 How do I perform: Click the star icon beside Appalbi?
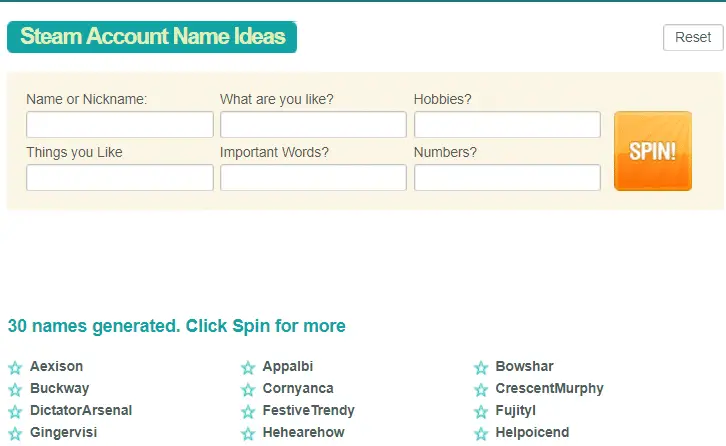point(248,368)
